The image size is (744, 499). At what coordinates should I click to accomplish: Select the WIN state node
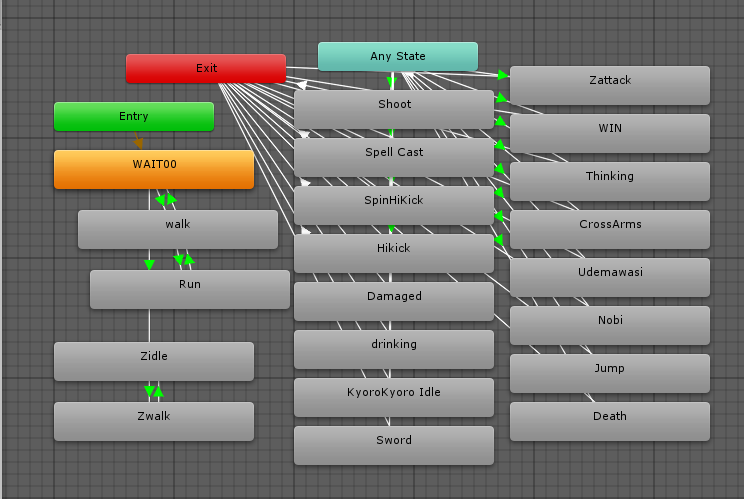(610, 133)
